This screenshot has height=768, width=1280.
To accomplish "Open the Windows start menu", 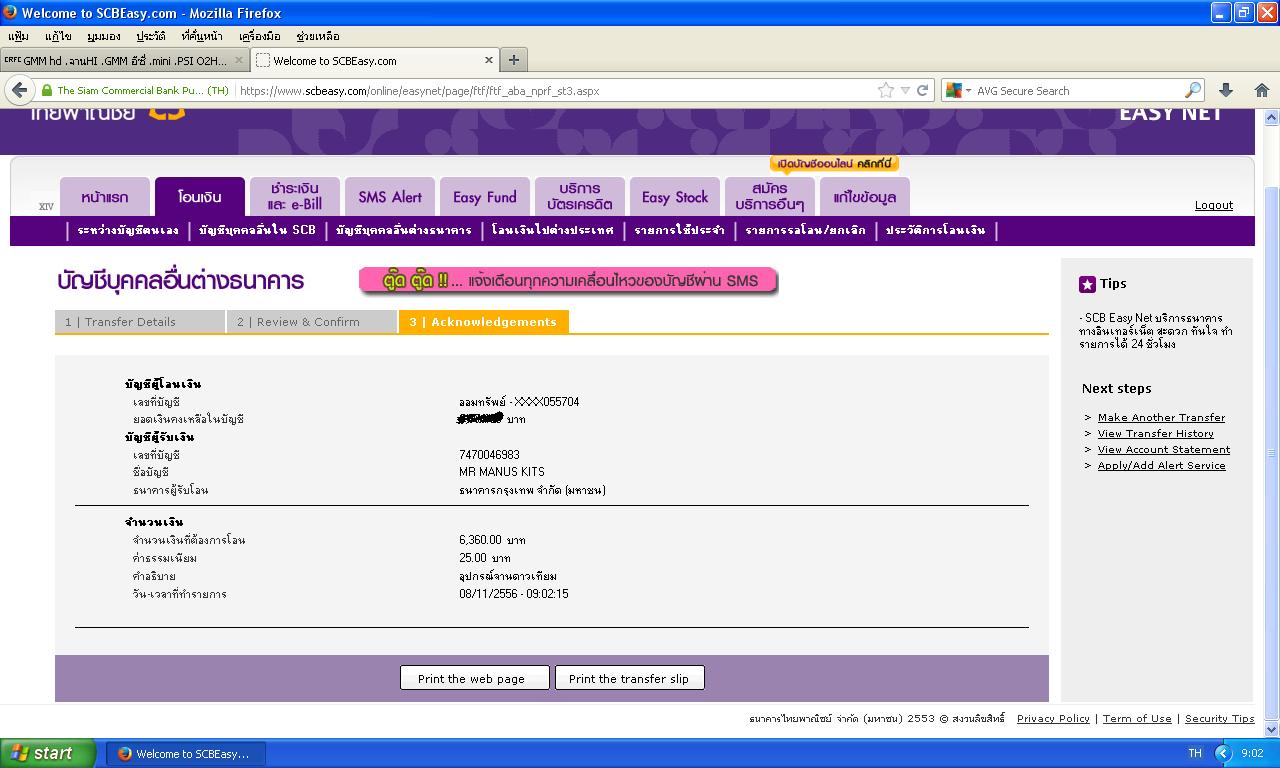I will [x=48, y=753].
